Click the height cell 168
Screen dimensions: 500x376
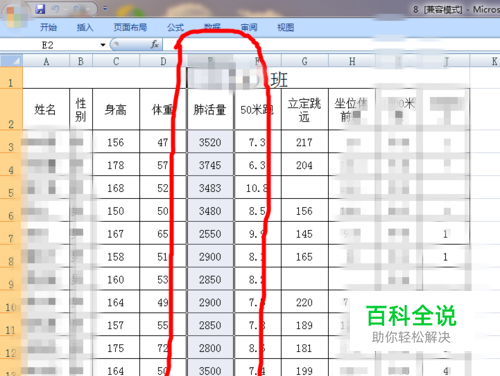tap(116, 187)
